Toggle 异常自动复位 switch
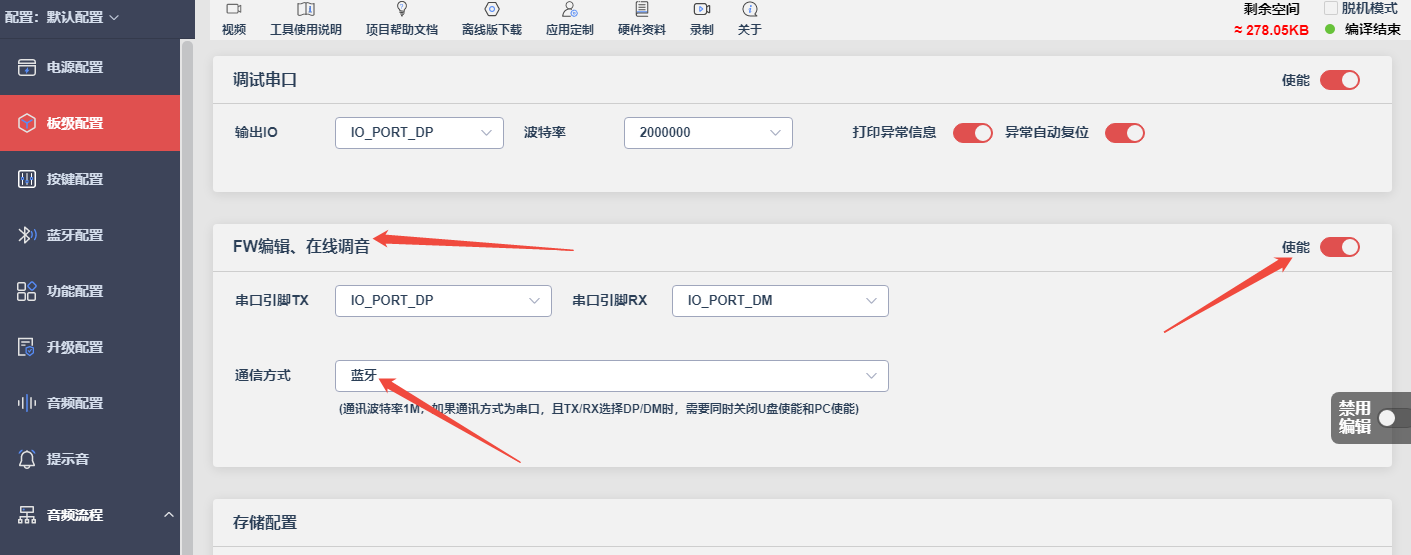The height and width of the screenshot is (555, 1411). [1125, 132]
